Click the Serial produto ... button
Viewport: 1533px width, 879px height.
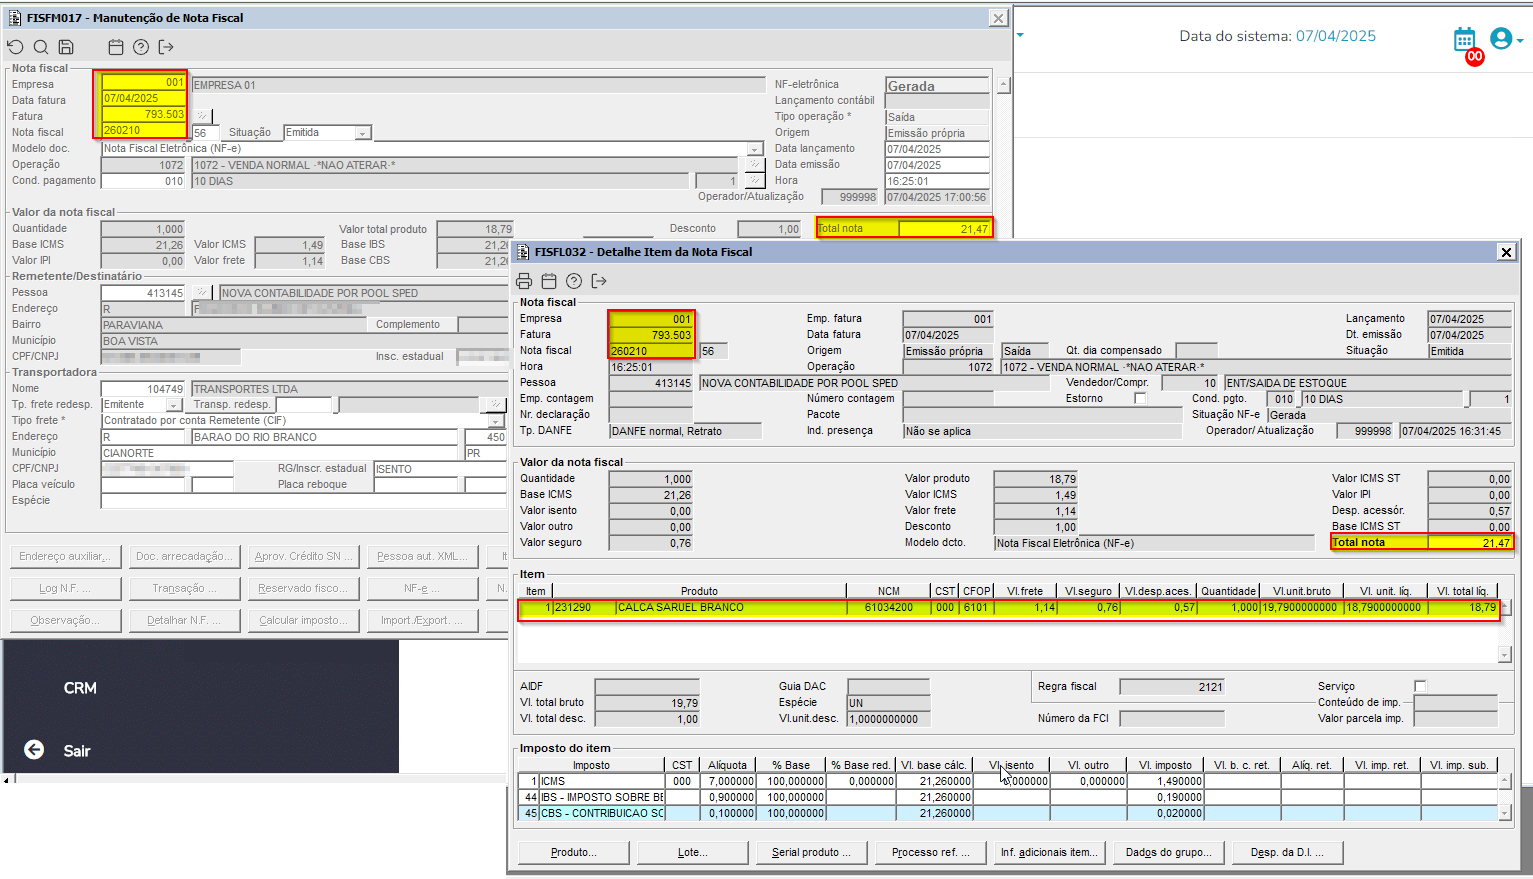(811, 852)
